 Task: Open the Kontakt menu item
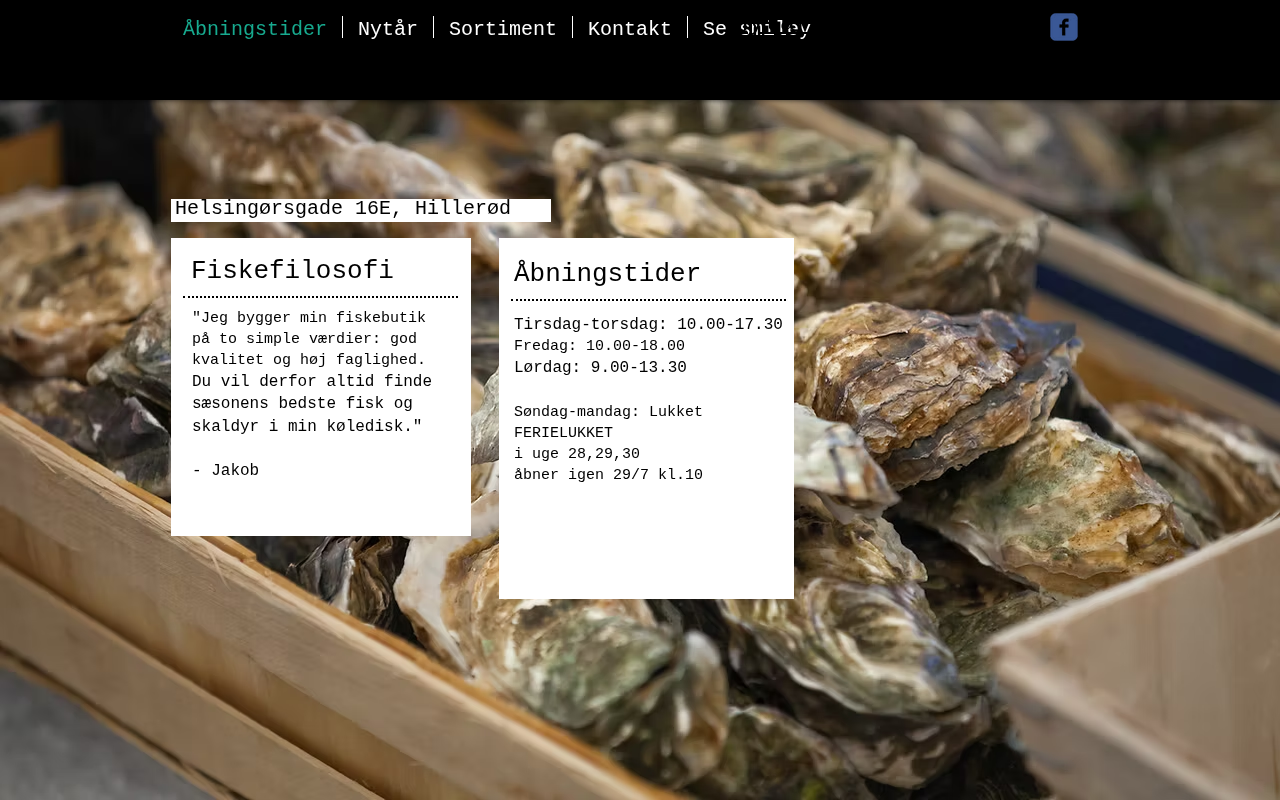630,29
